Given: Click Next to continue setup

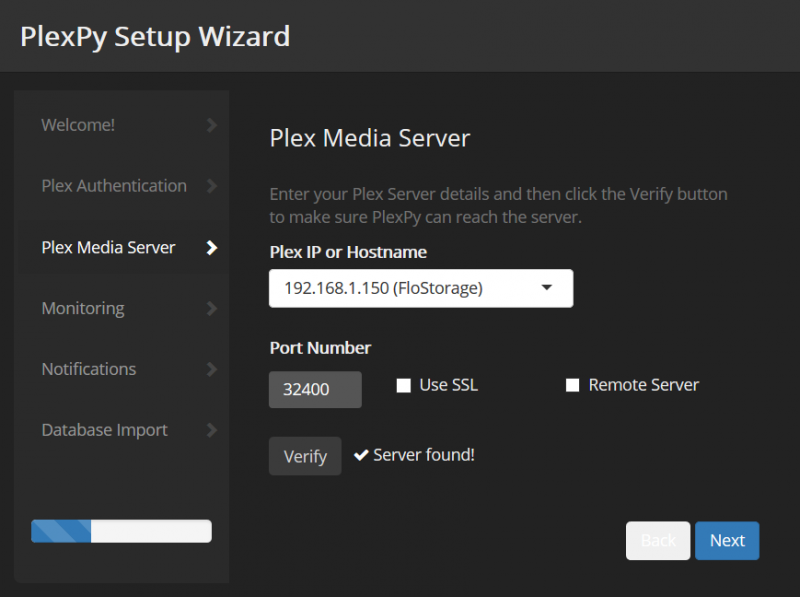Looking at the screenshot, I should (x=727, y=540).
